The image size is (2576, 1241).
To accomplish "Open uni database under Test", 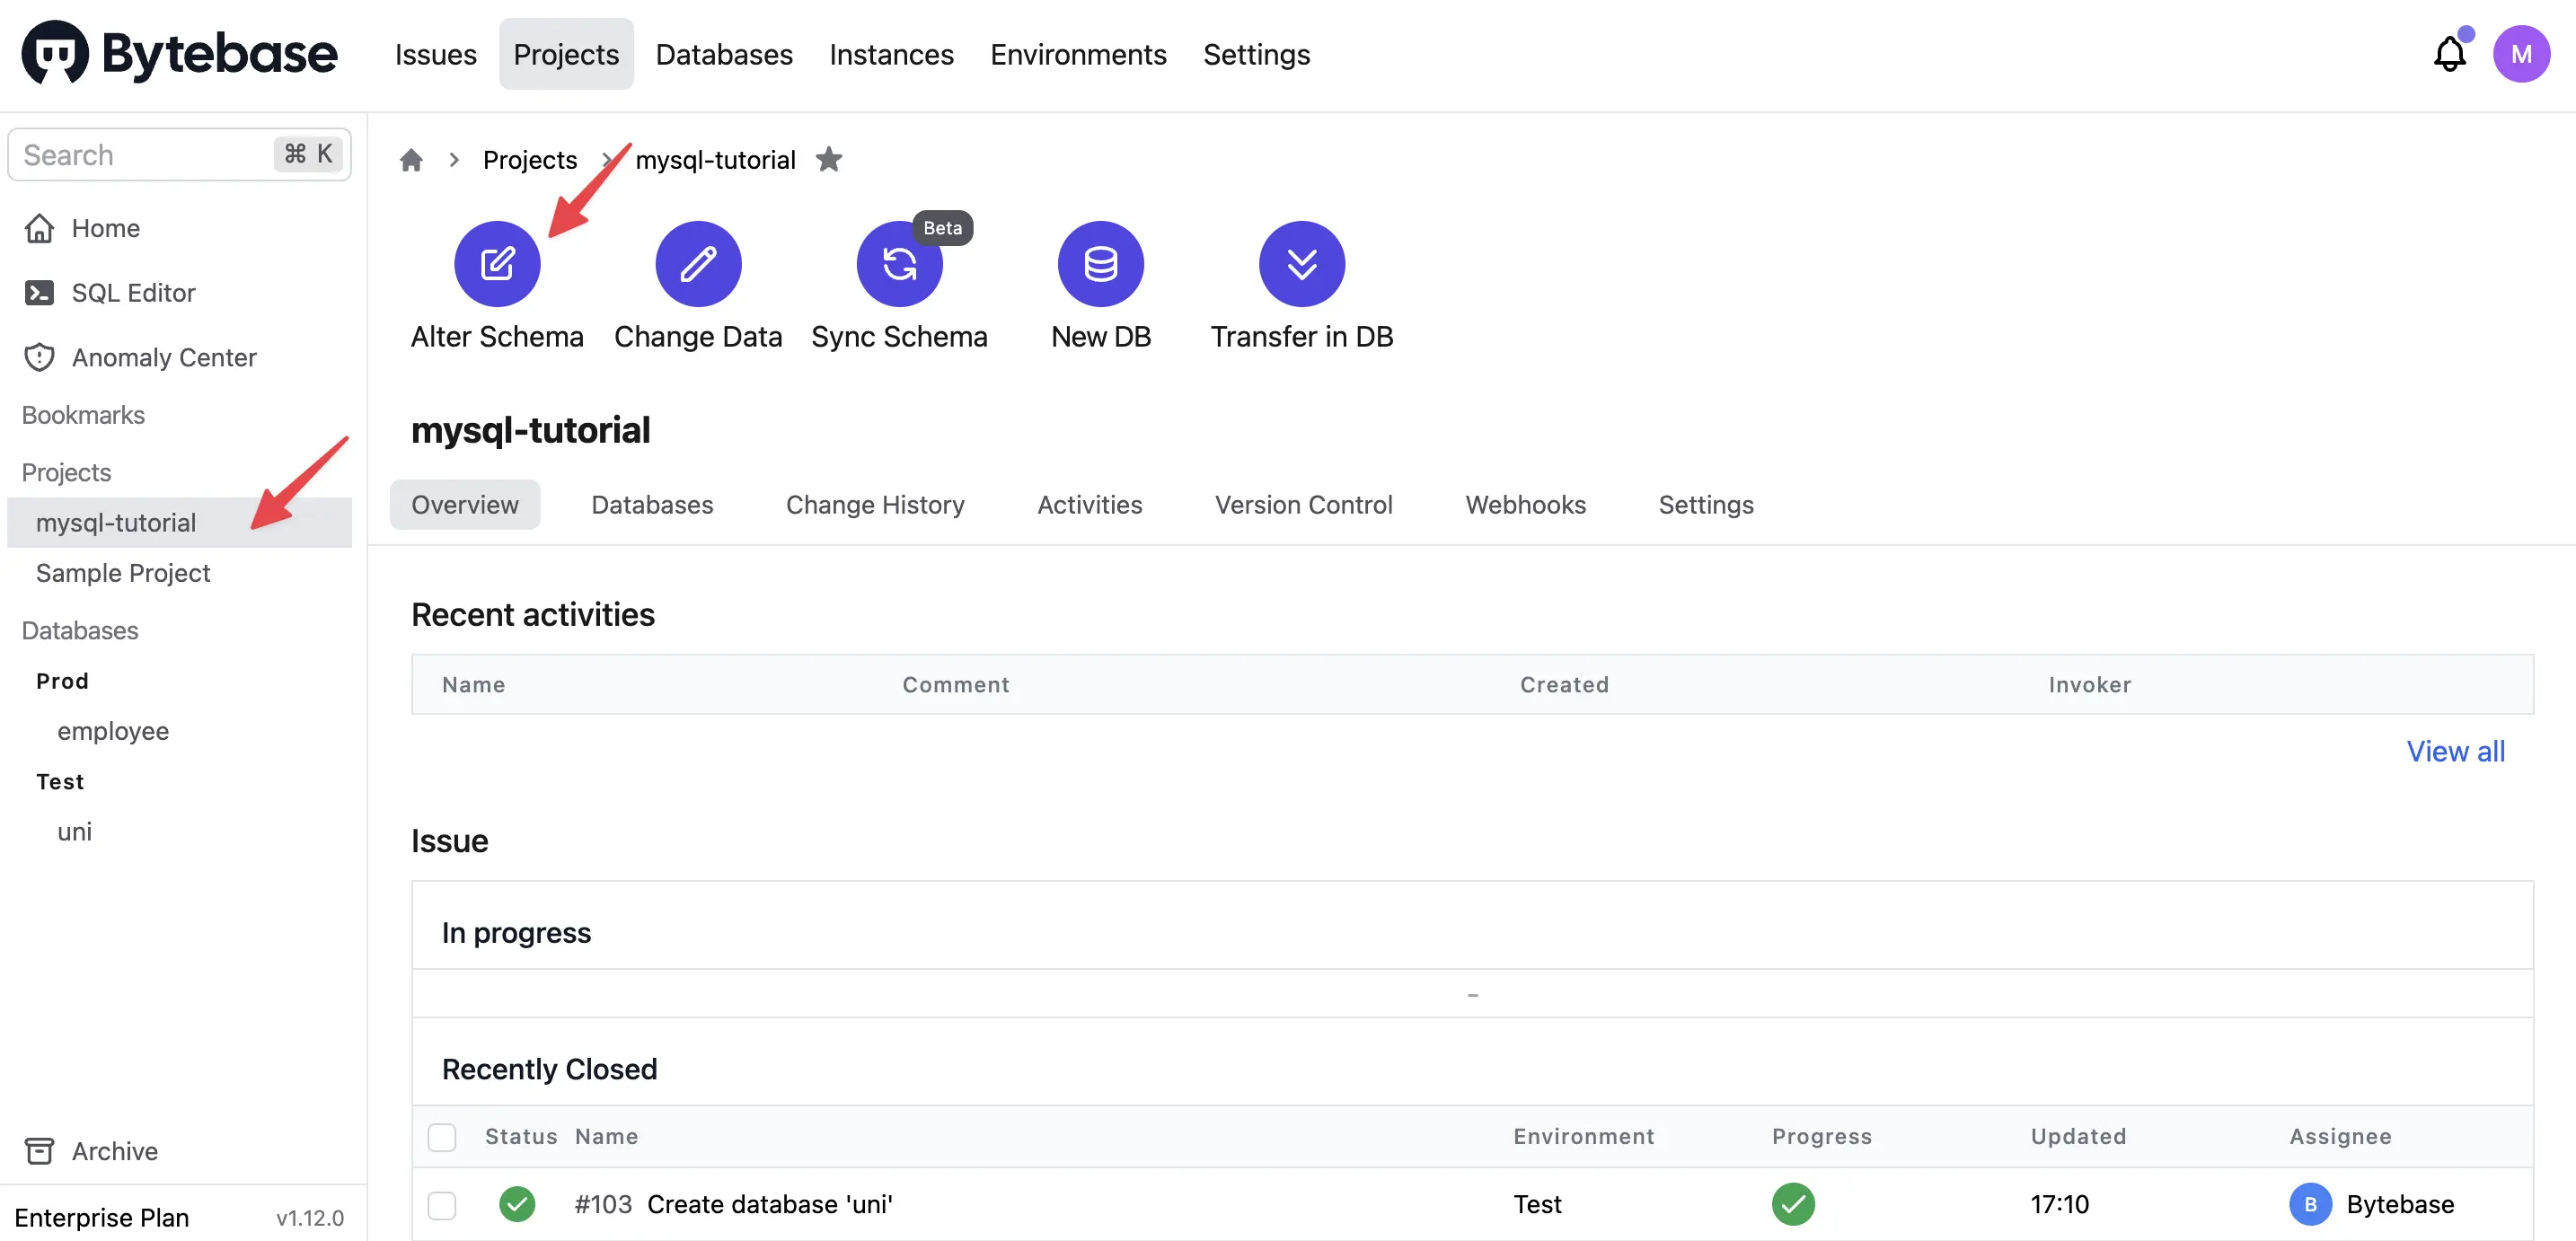I will pyautogui.click(x=74, y=831).
